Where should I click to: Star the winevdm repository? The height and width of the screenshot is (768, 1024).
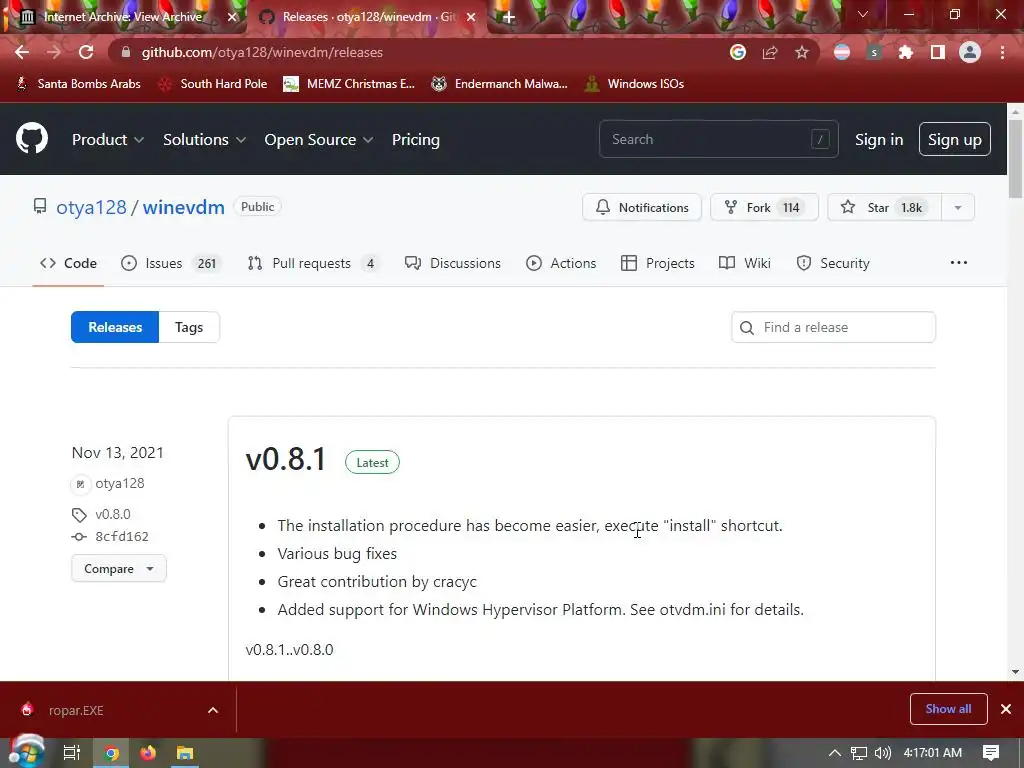pyautogui.click(x=884, y=207)
